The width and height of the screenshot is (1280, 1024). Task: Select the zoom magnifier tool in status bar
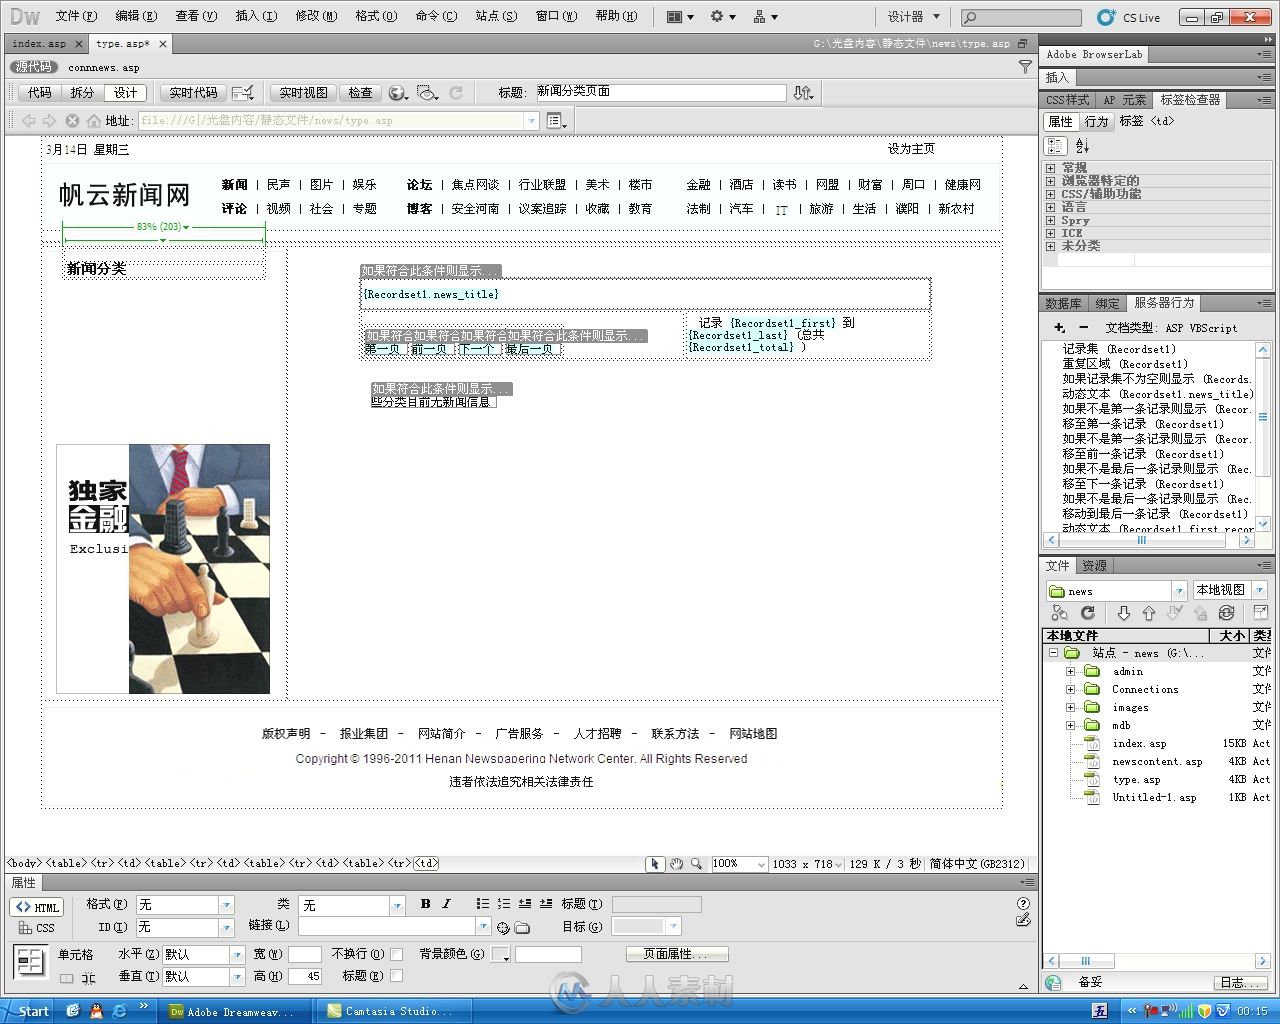696,864
